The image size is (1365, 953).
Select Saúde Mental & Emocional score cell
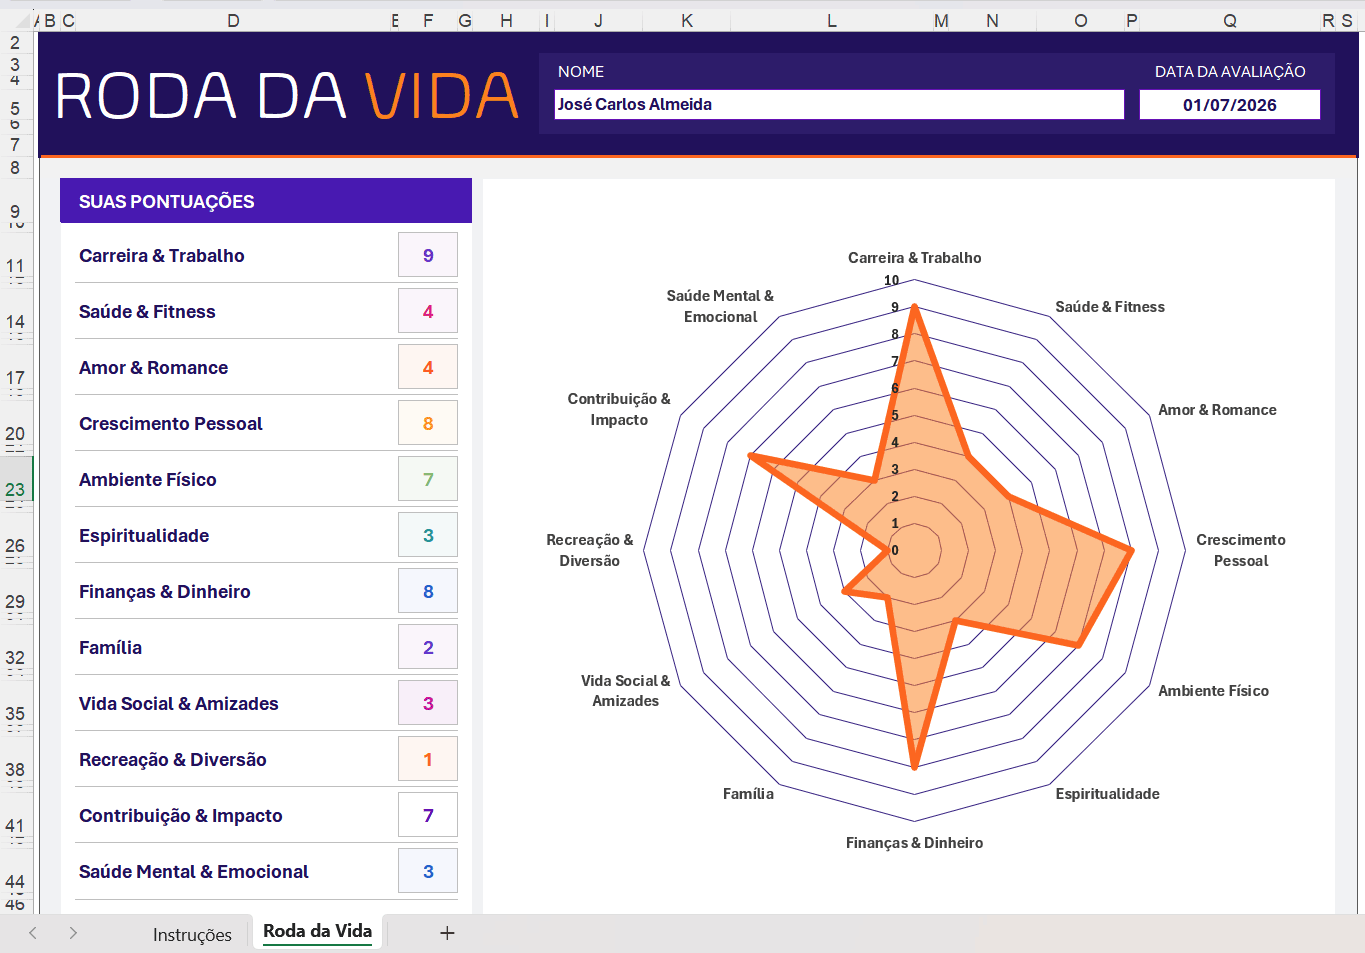pos(428,871)
